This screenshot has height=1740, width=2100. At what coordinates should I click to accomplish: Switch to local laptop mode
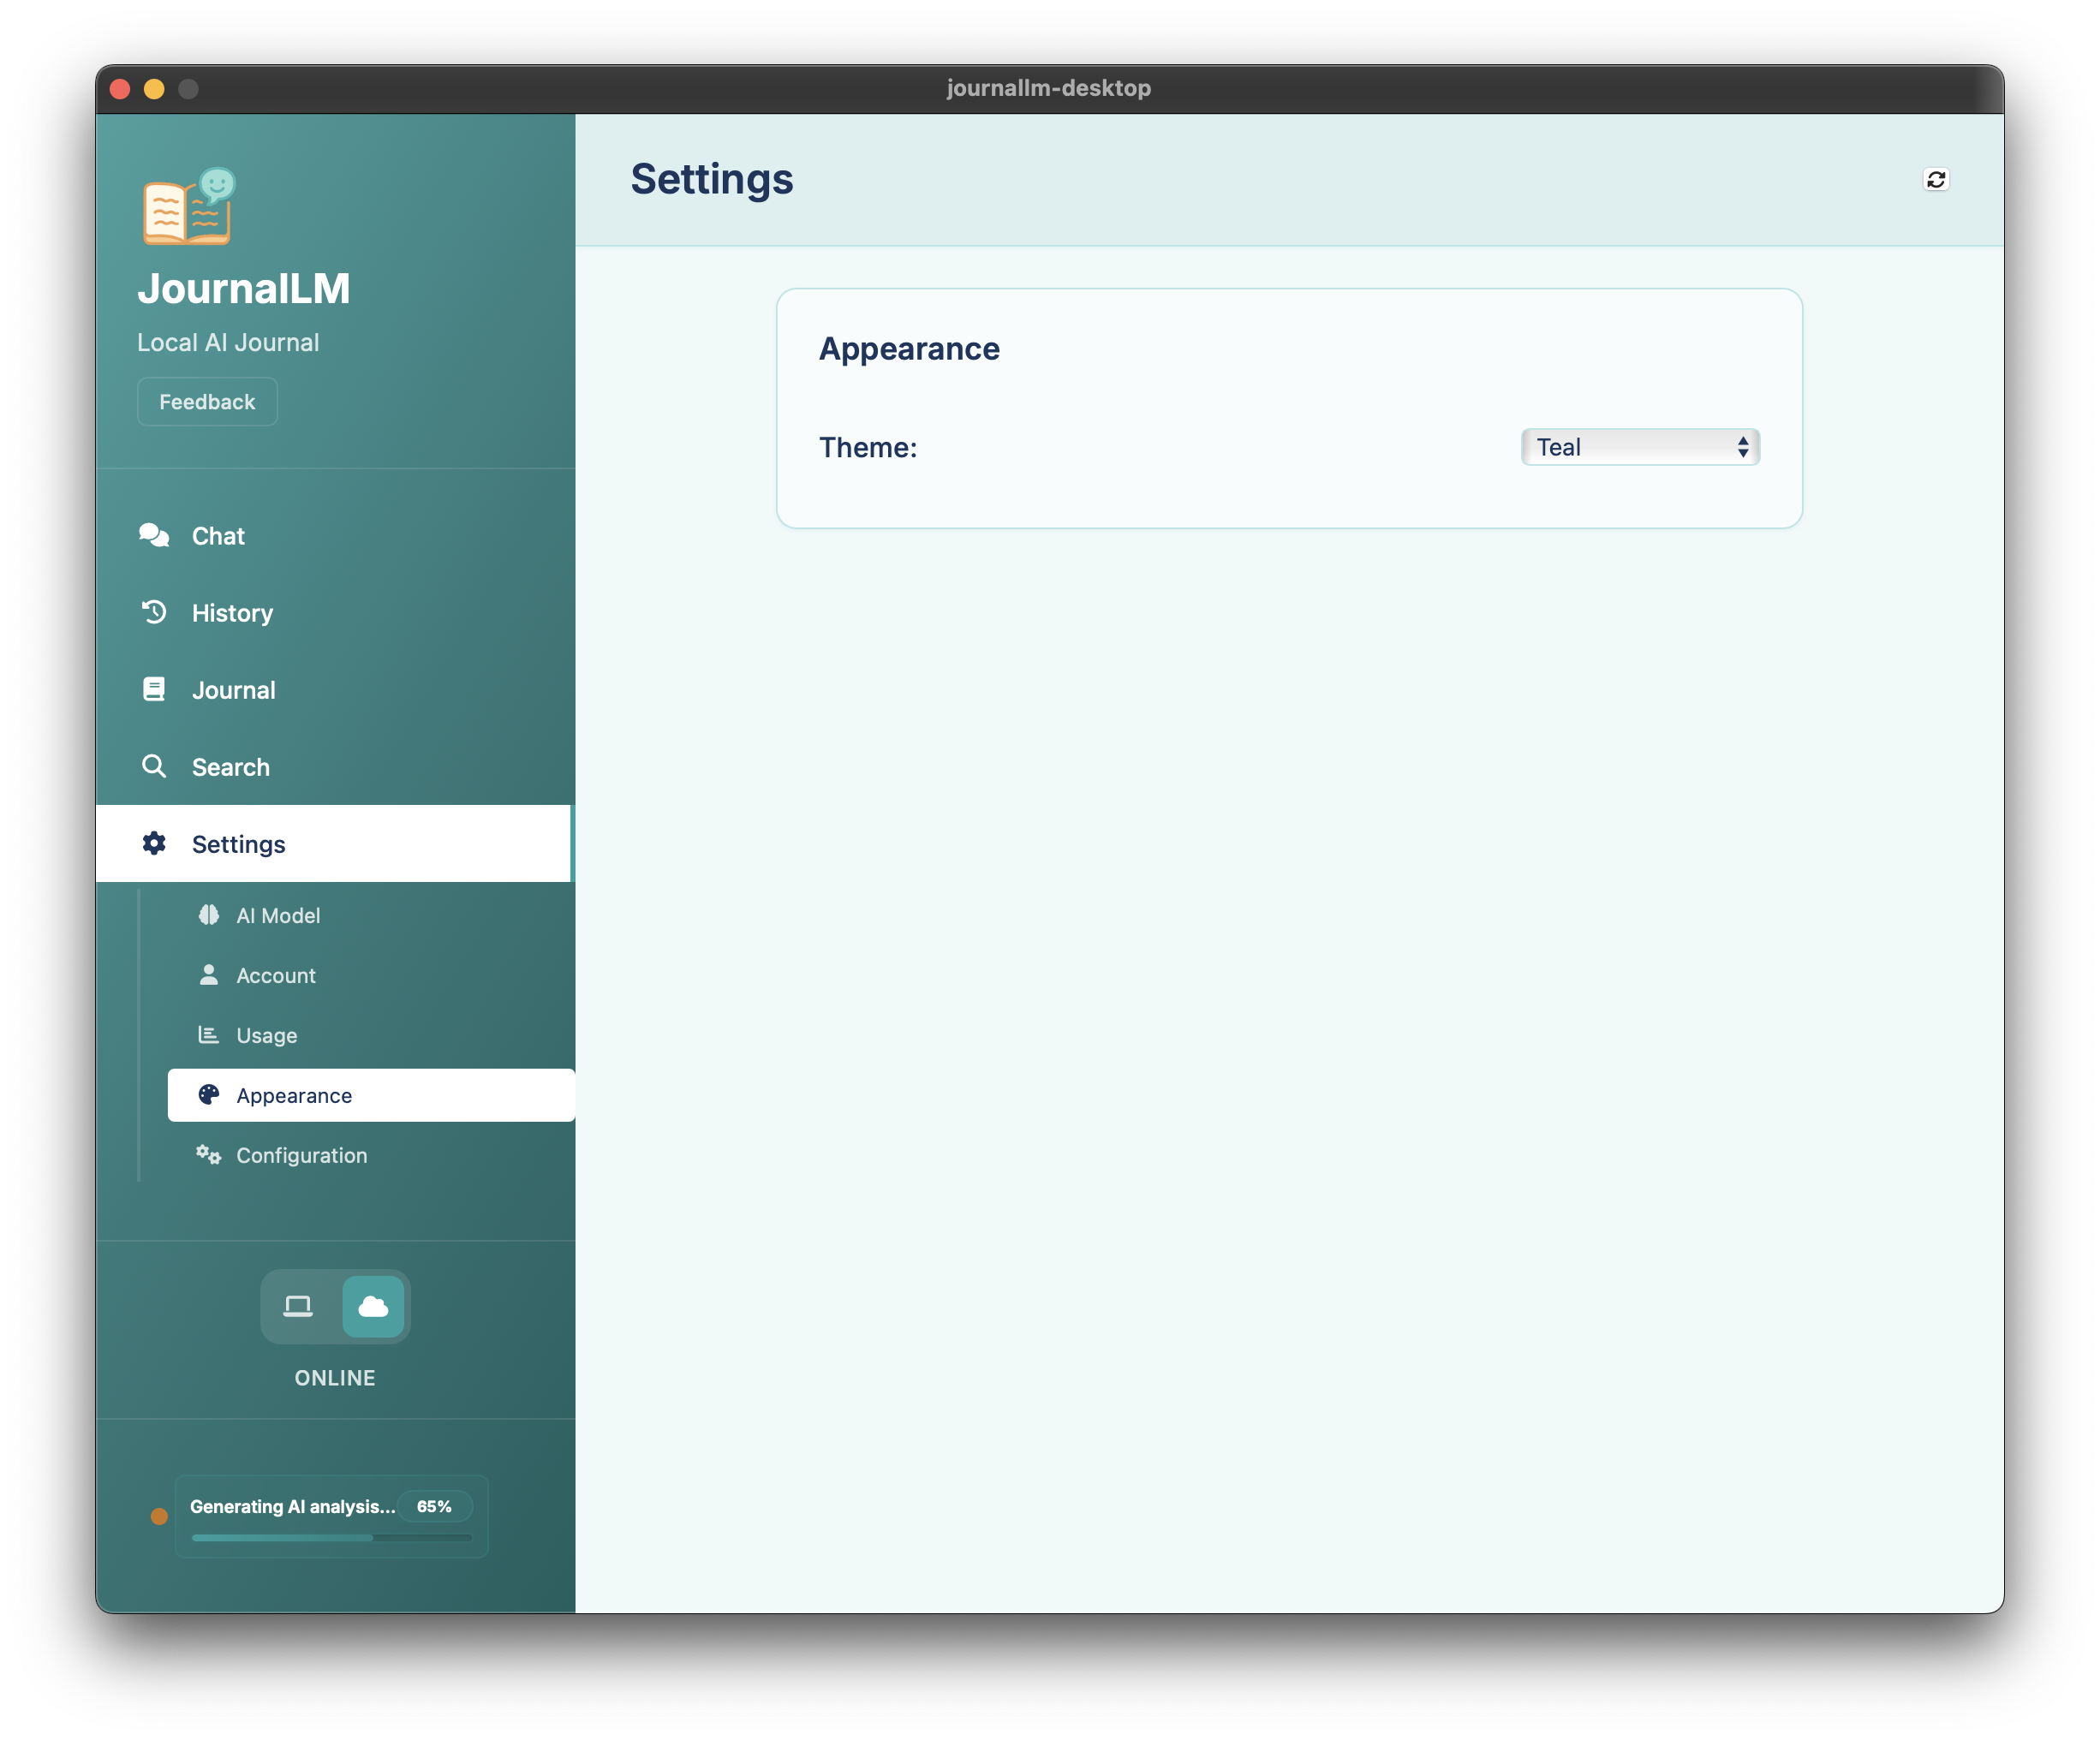pos(298,1307)
